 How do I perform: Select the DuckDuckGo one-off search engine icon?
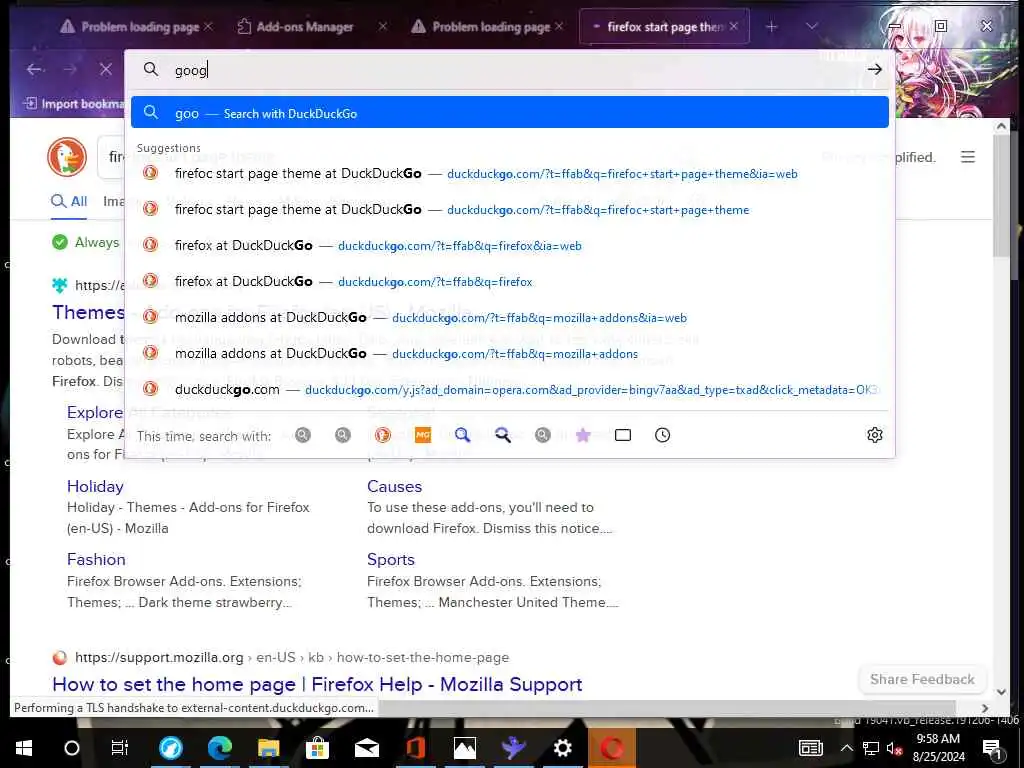coord(383,435)
